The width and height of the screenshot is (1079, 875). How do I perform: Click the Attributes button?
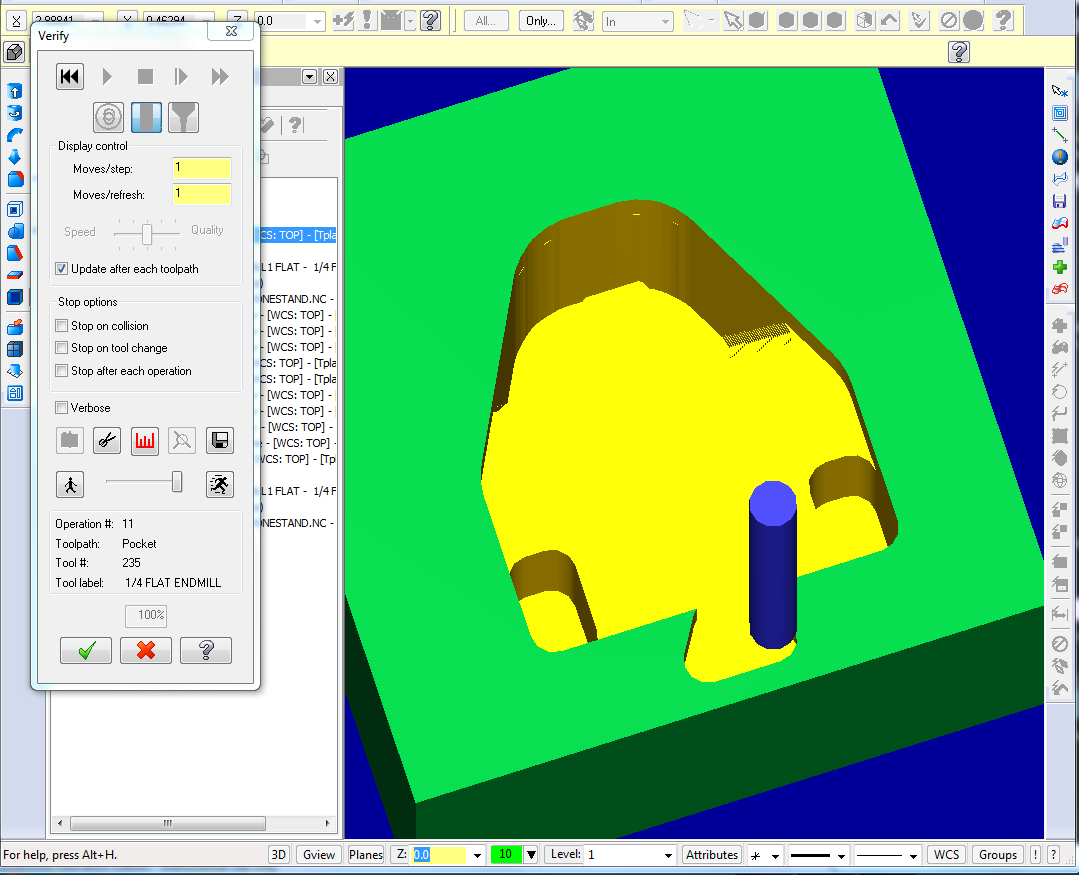click(x=711, y=855)
